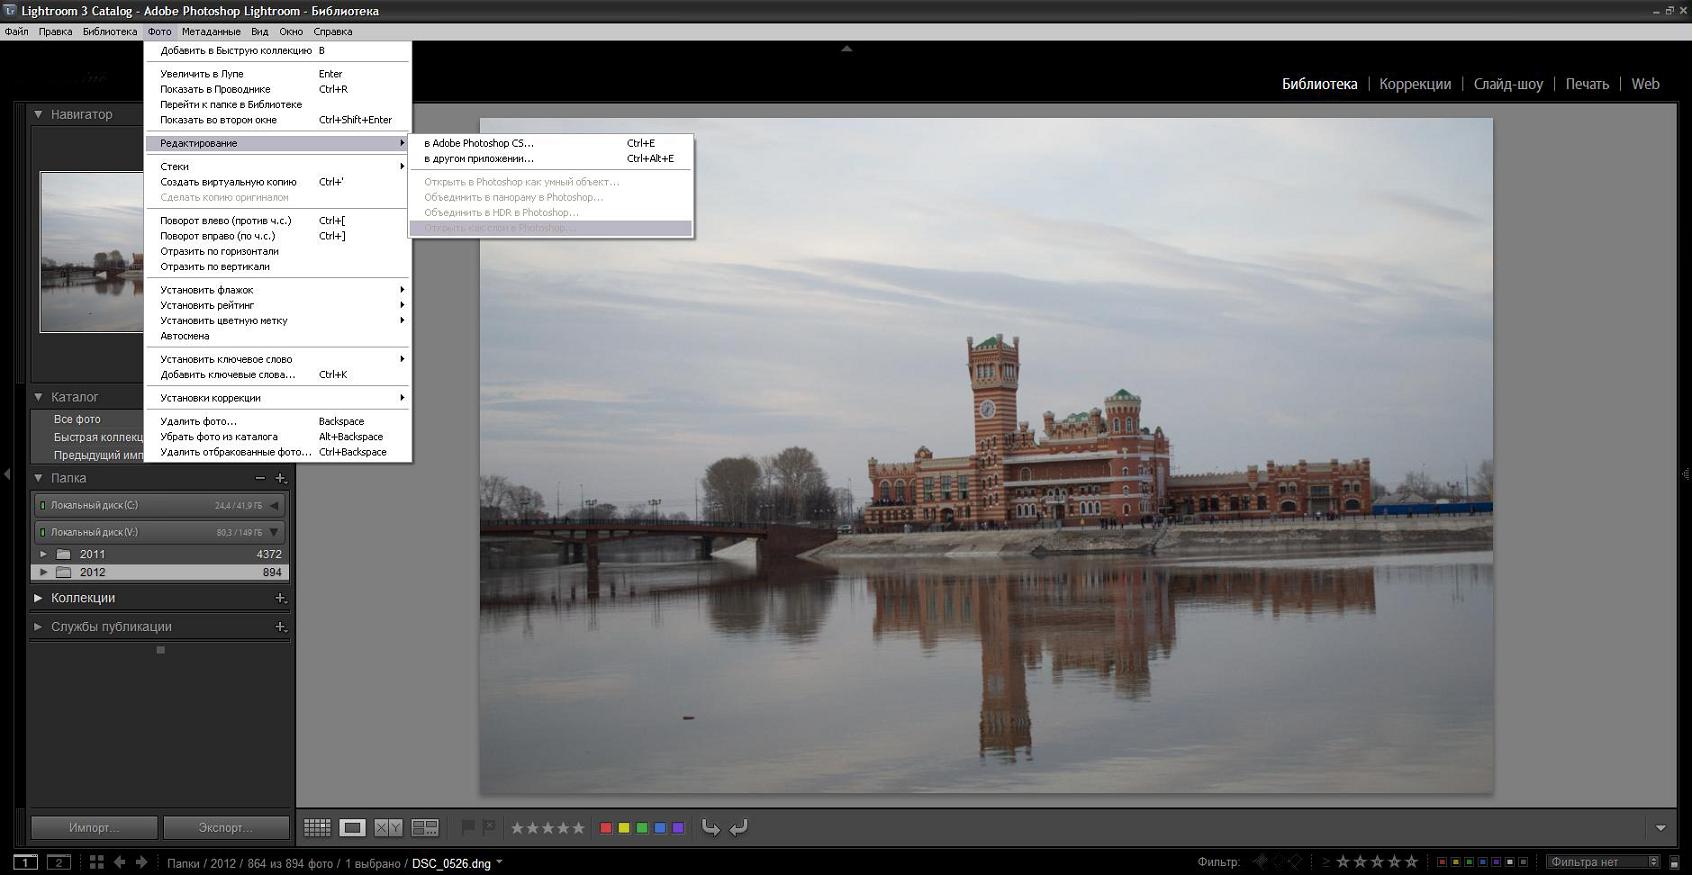The image size is (1692, 875).
Task: Apply red color label in toolbar
Action: pyautogui.click(x=605, y=828)
